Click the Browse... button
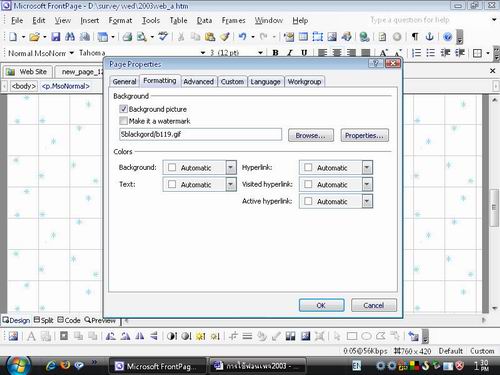Image resolution: width=500 pixels, height=375 pixels. (311, 135)
